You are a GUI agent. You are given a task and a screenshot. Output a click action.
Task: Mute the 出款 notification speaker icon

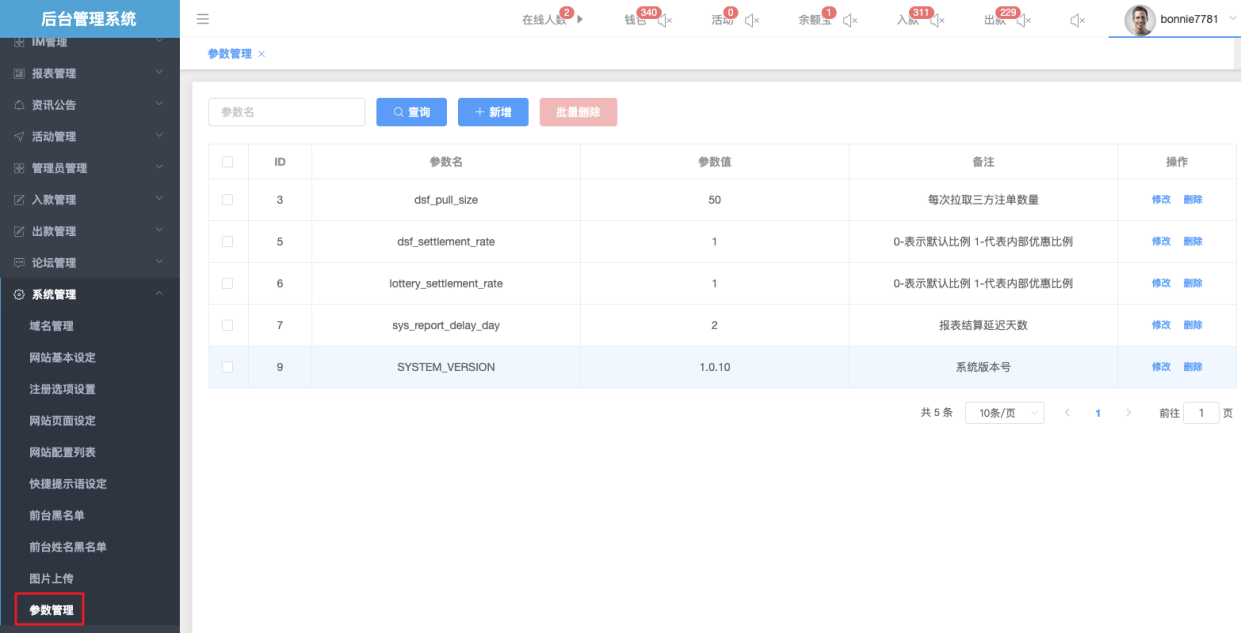pos(1023,20)
